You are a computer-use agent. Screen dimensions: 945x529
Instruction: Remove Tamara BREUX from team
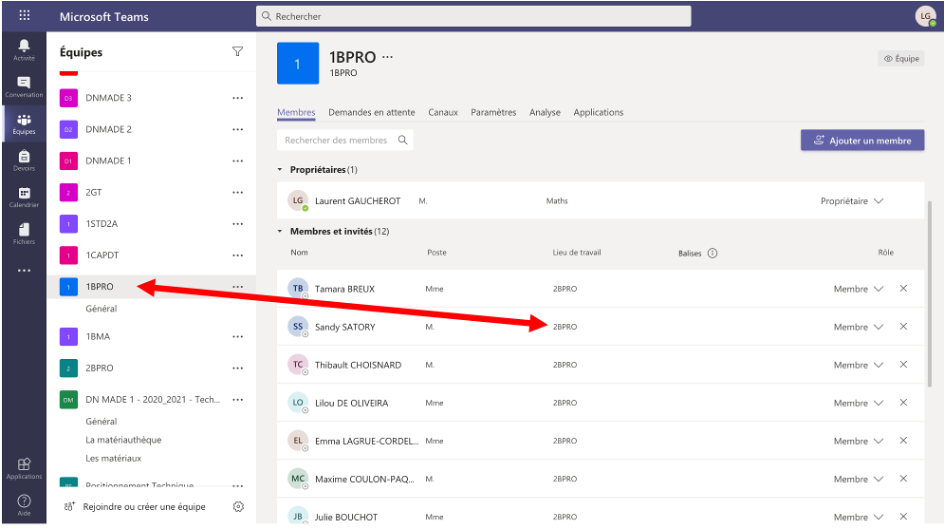click(903, 289)
